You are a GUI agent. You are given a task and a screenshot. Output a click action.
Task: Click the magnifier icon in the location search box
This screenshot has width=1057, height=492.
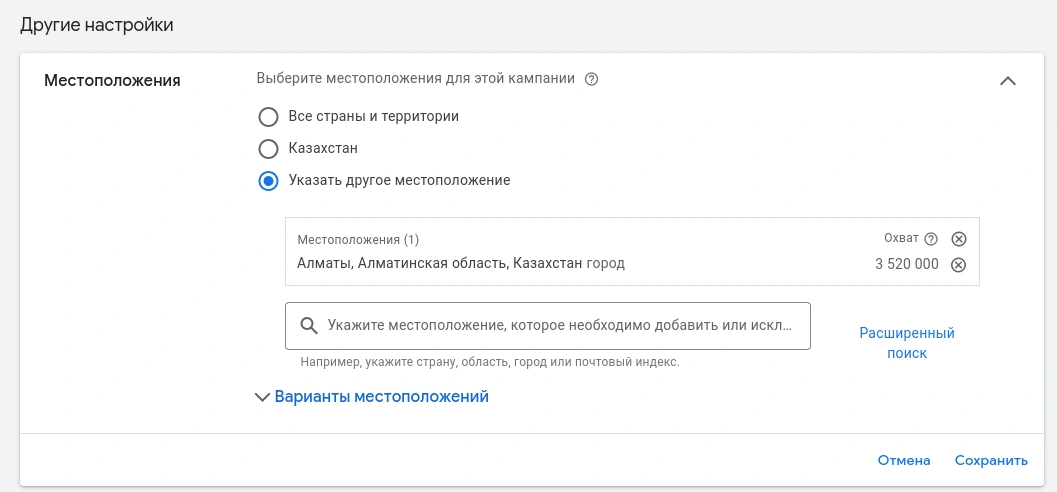309,326
